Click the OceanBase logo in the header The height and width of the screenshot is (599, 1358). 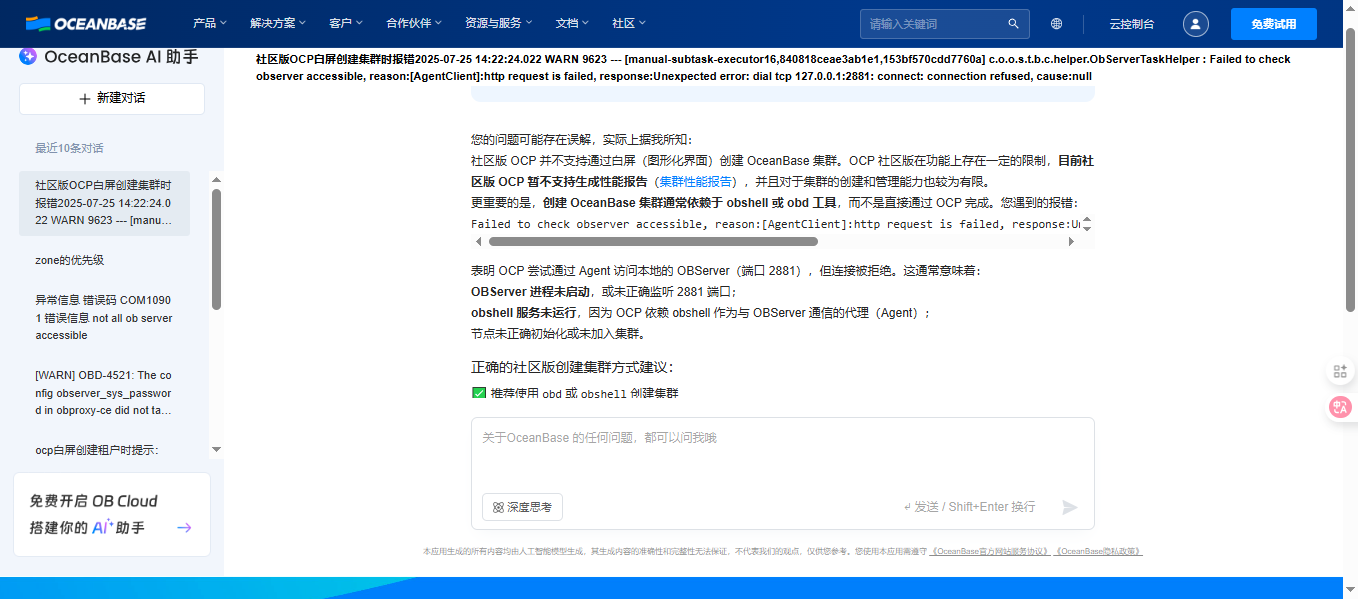tap(86, 23)
